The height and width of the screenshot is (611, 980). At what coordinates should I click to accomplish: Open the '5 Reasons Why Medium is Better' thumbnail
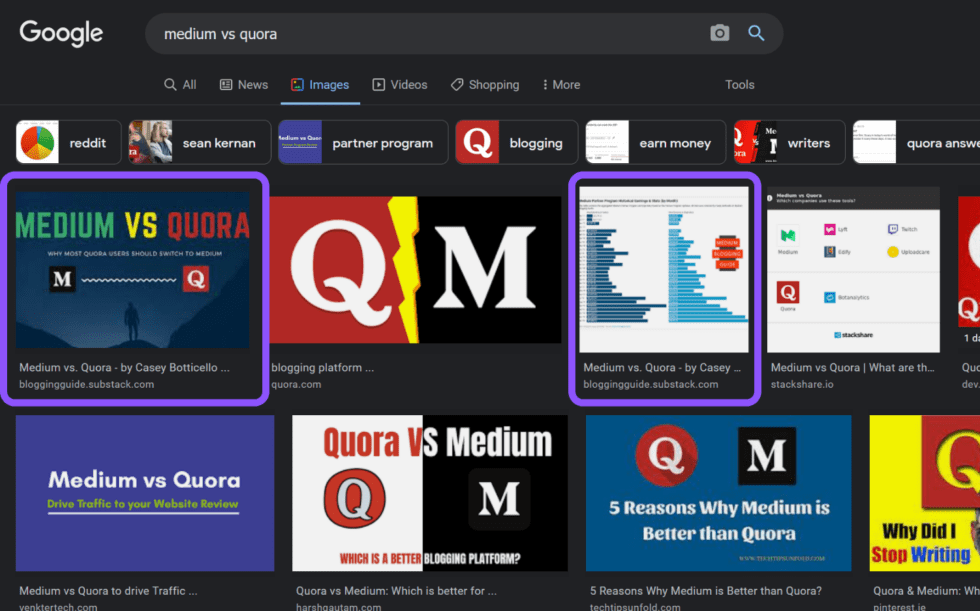pos(719,493)
